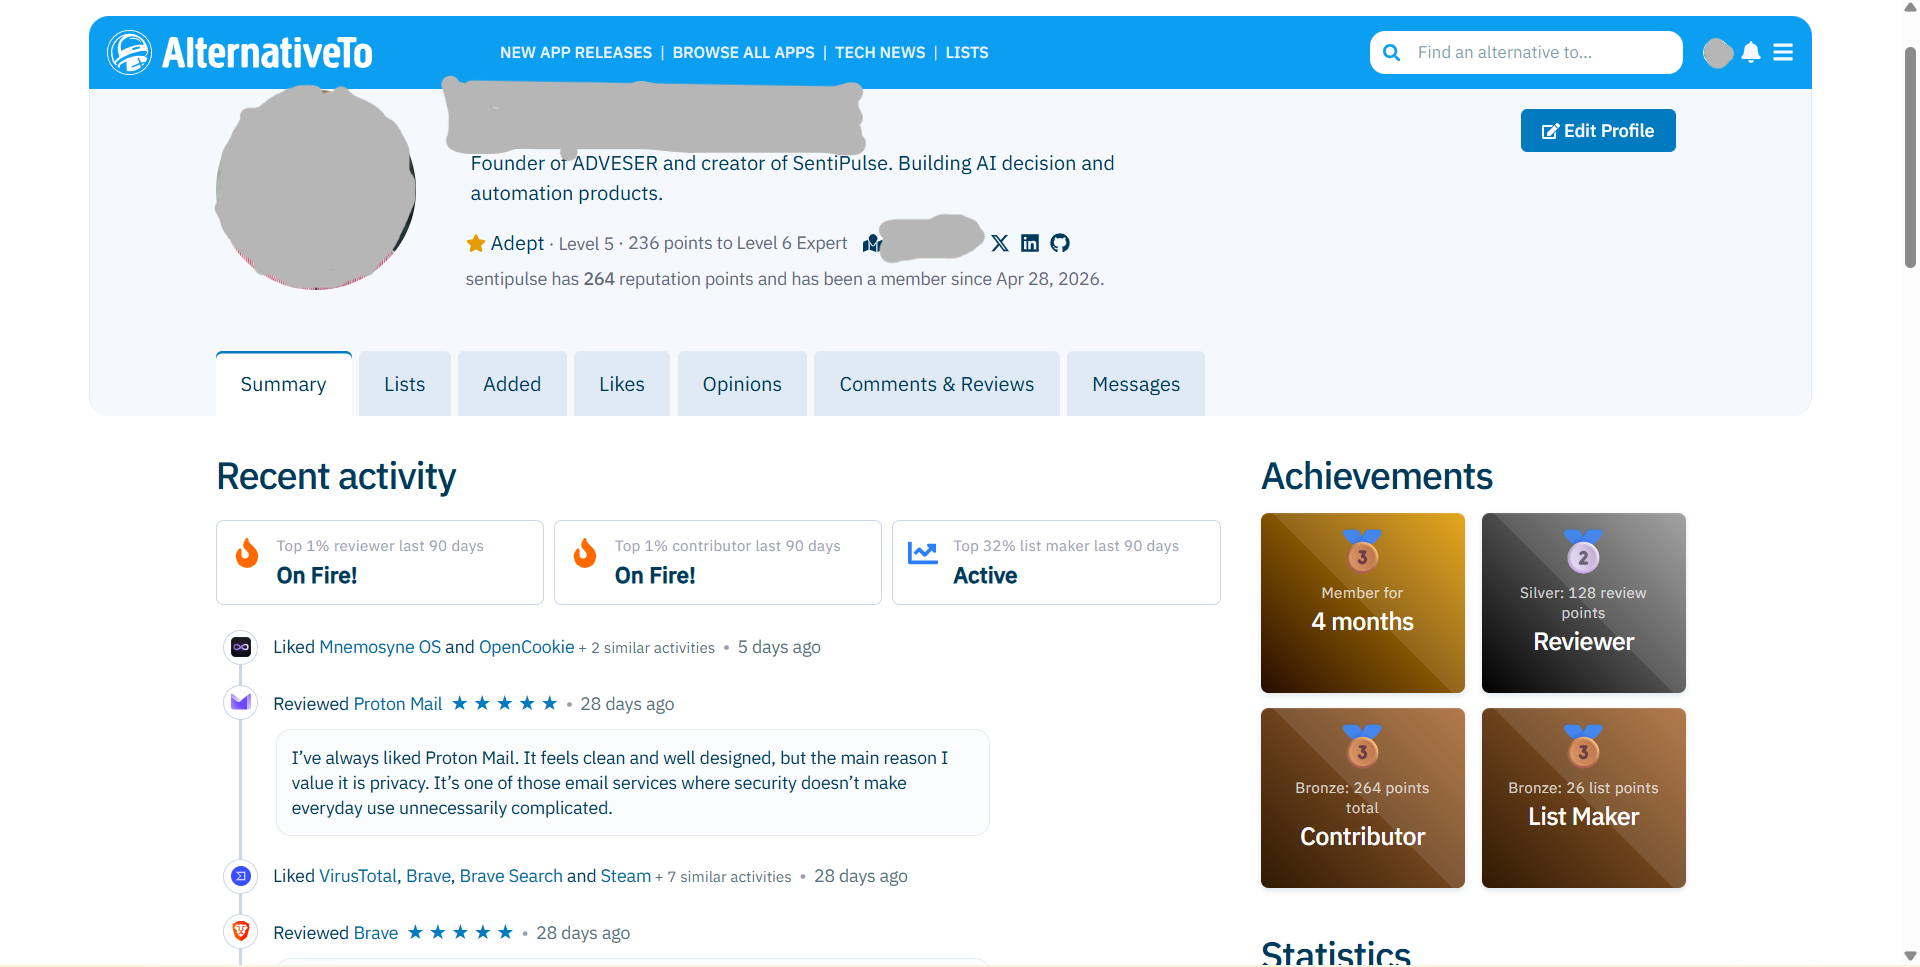Image resolution: width=1920 pixels, height=967 pixels.
Task: Click the Silver Reviewer medal icon
Action: click(x=1583, y=551)
